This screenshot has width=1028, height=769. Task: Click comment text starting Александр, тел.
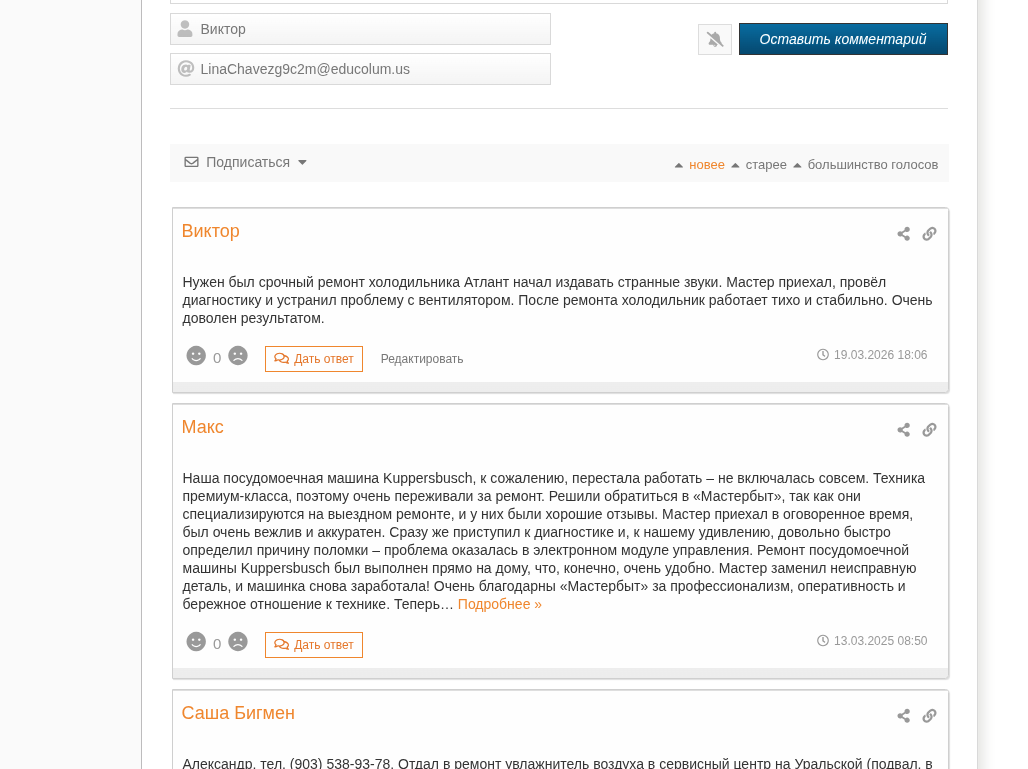[x=557, y=763]
